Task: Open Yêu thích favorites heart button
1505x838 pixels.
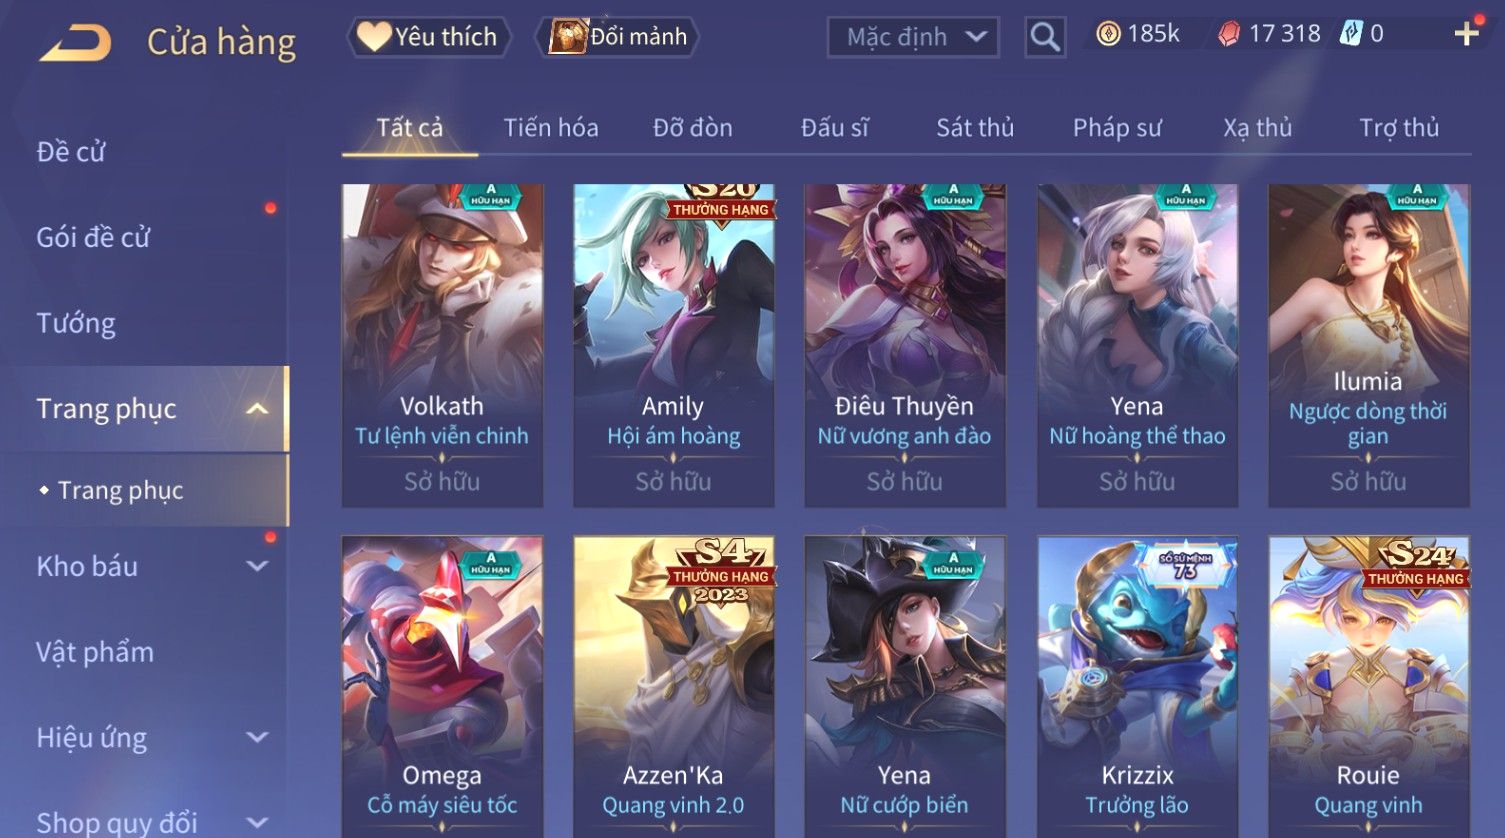Action: [x=429, y=37]
